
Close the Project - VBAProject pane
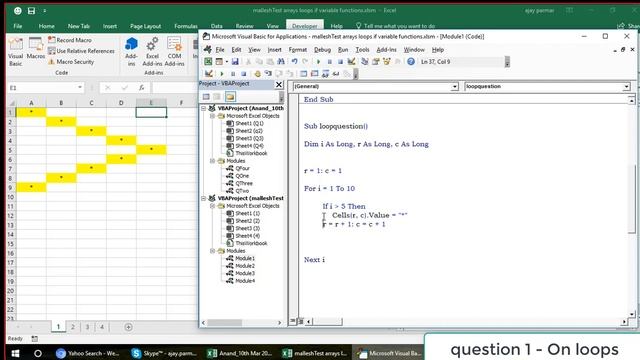coord(279,84)
